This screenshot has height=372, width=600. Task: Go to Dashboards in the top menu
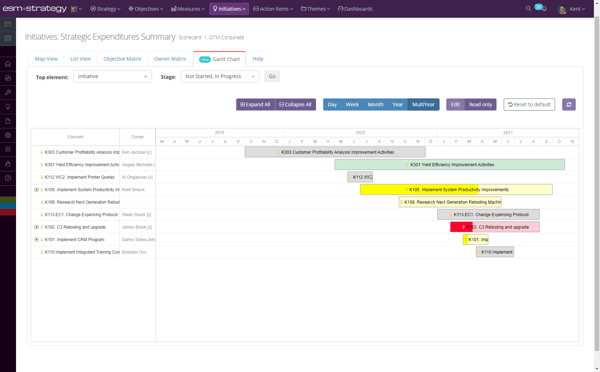click(355, 9)
